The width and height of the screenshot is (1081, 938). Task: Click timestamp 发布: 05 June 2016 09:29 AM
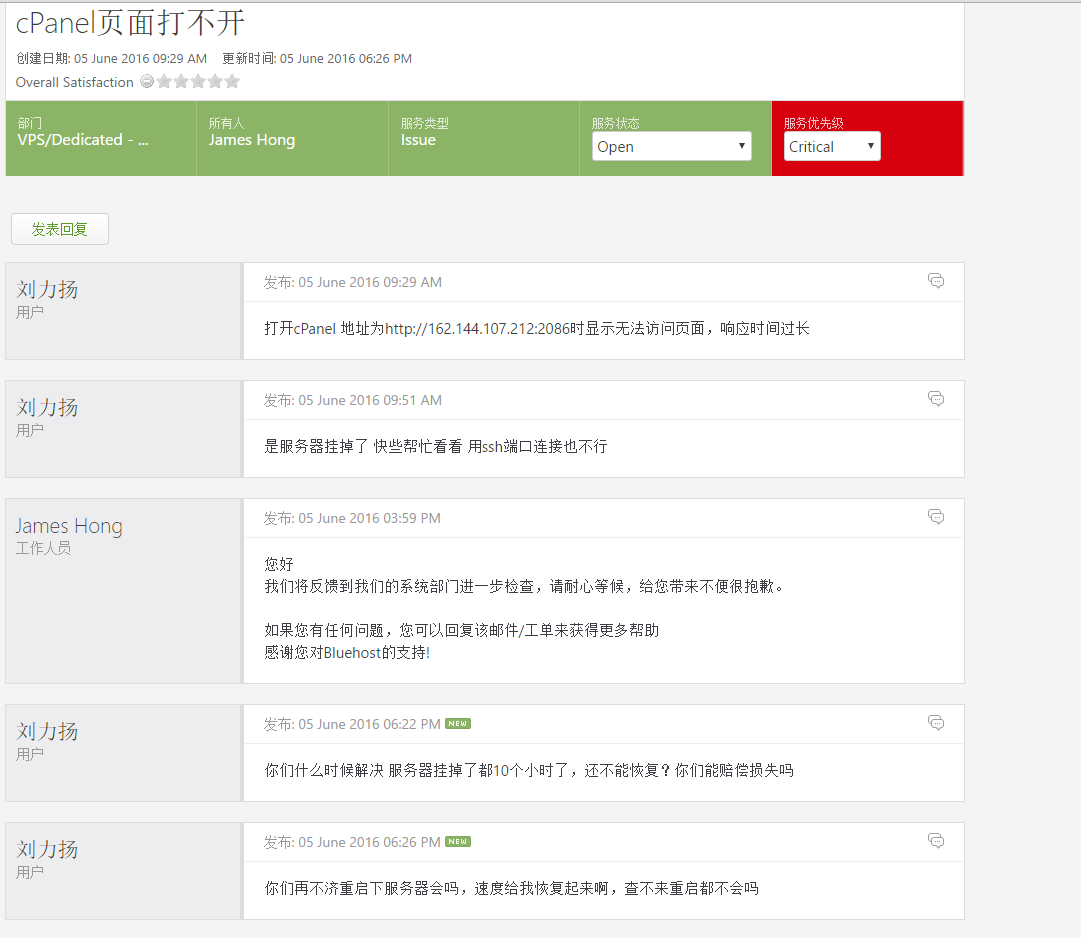coord(352,282)
